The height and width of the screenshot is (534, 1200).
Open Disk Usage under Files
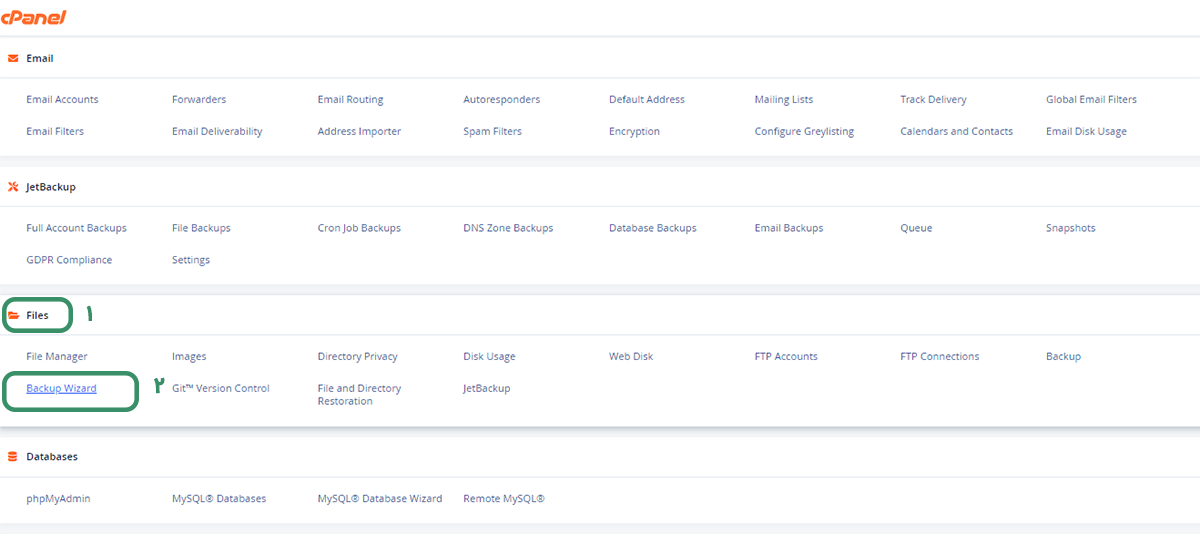point(489,356)
